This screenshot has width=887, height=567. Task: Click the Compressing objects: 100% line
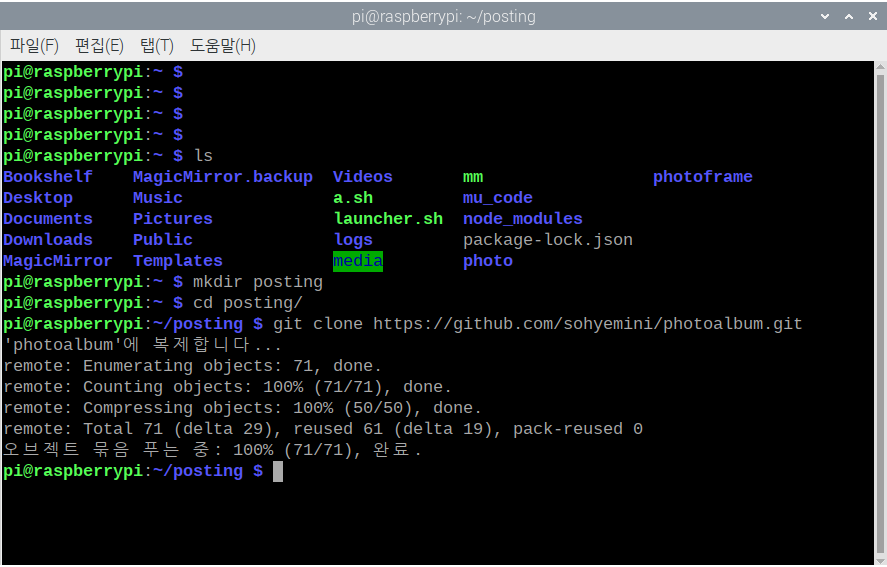tap(242, 408)
